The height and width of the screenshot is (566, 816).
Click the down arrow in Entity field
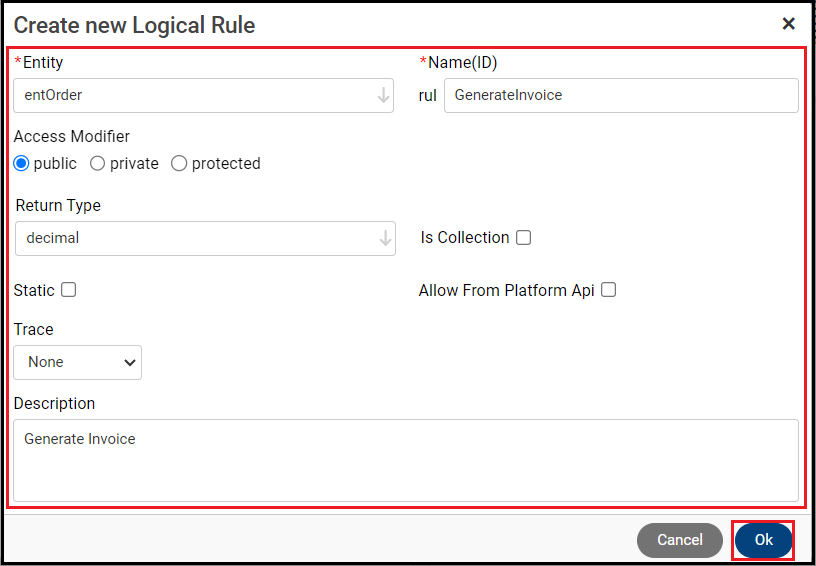(383, 96)
